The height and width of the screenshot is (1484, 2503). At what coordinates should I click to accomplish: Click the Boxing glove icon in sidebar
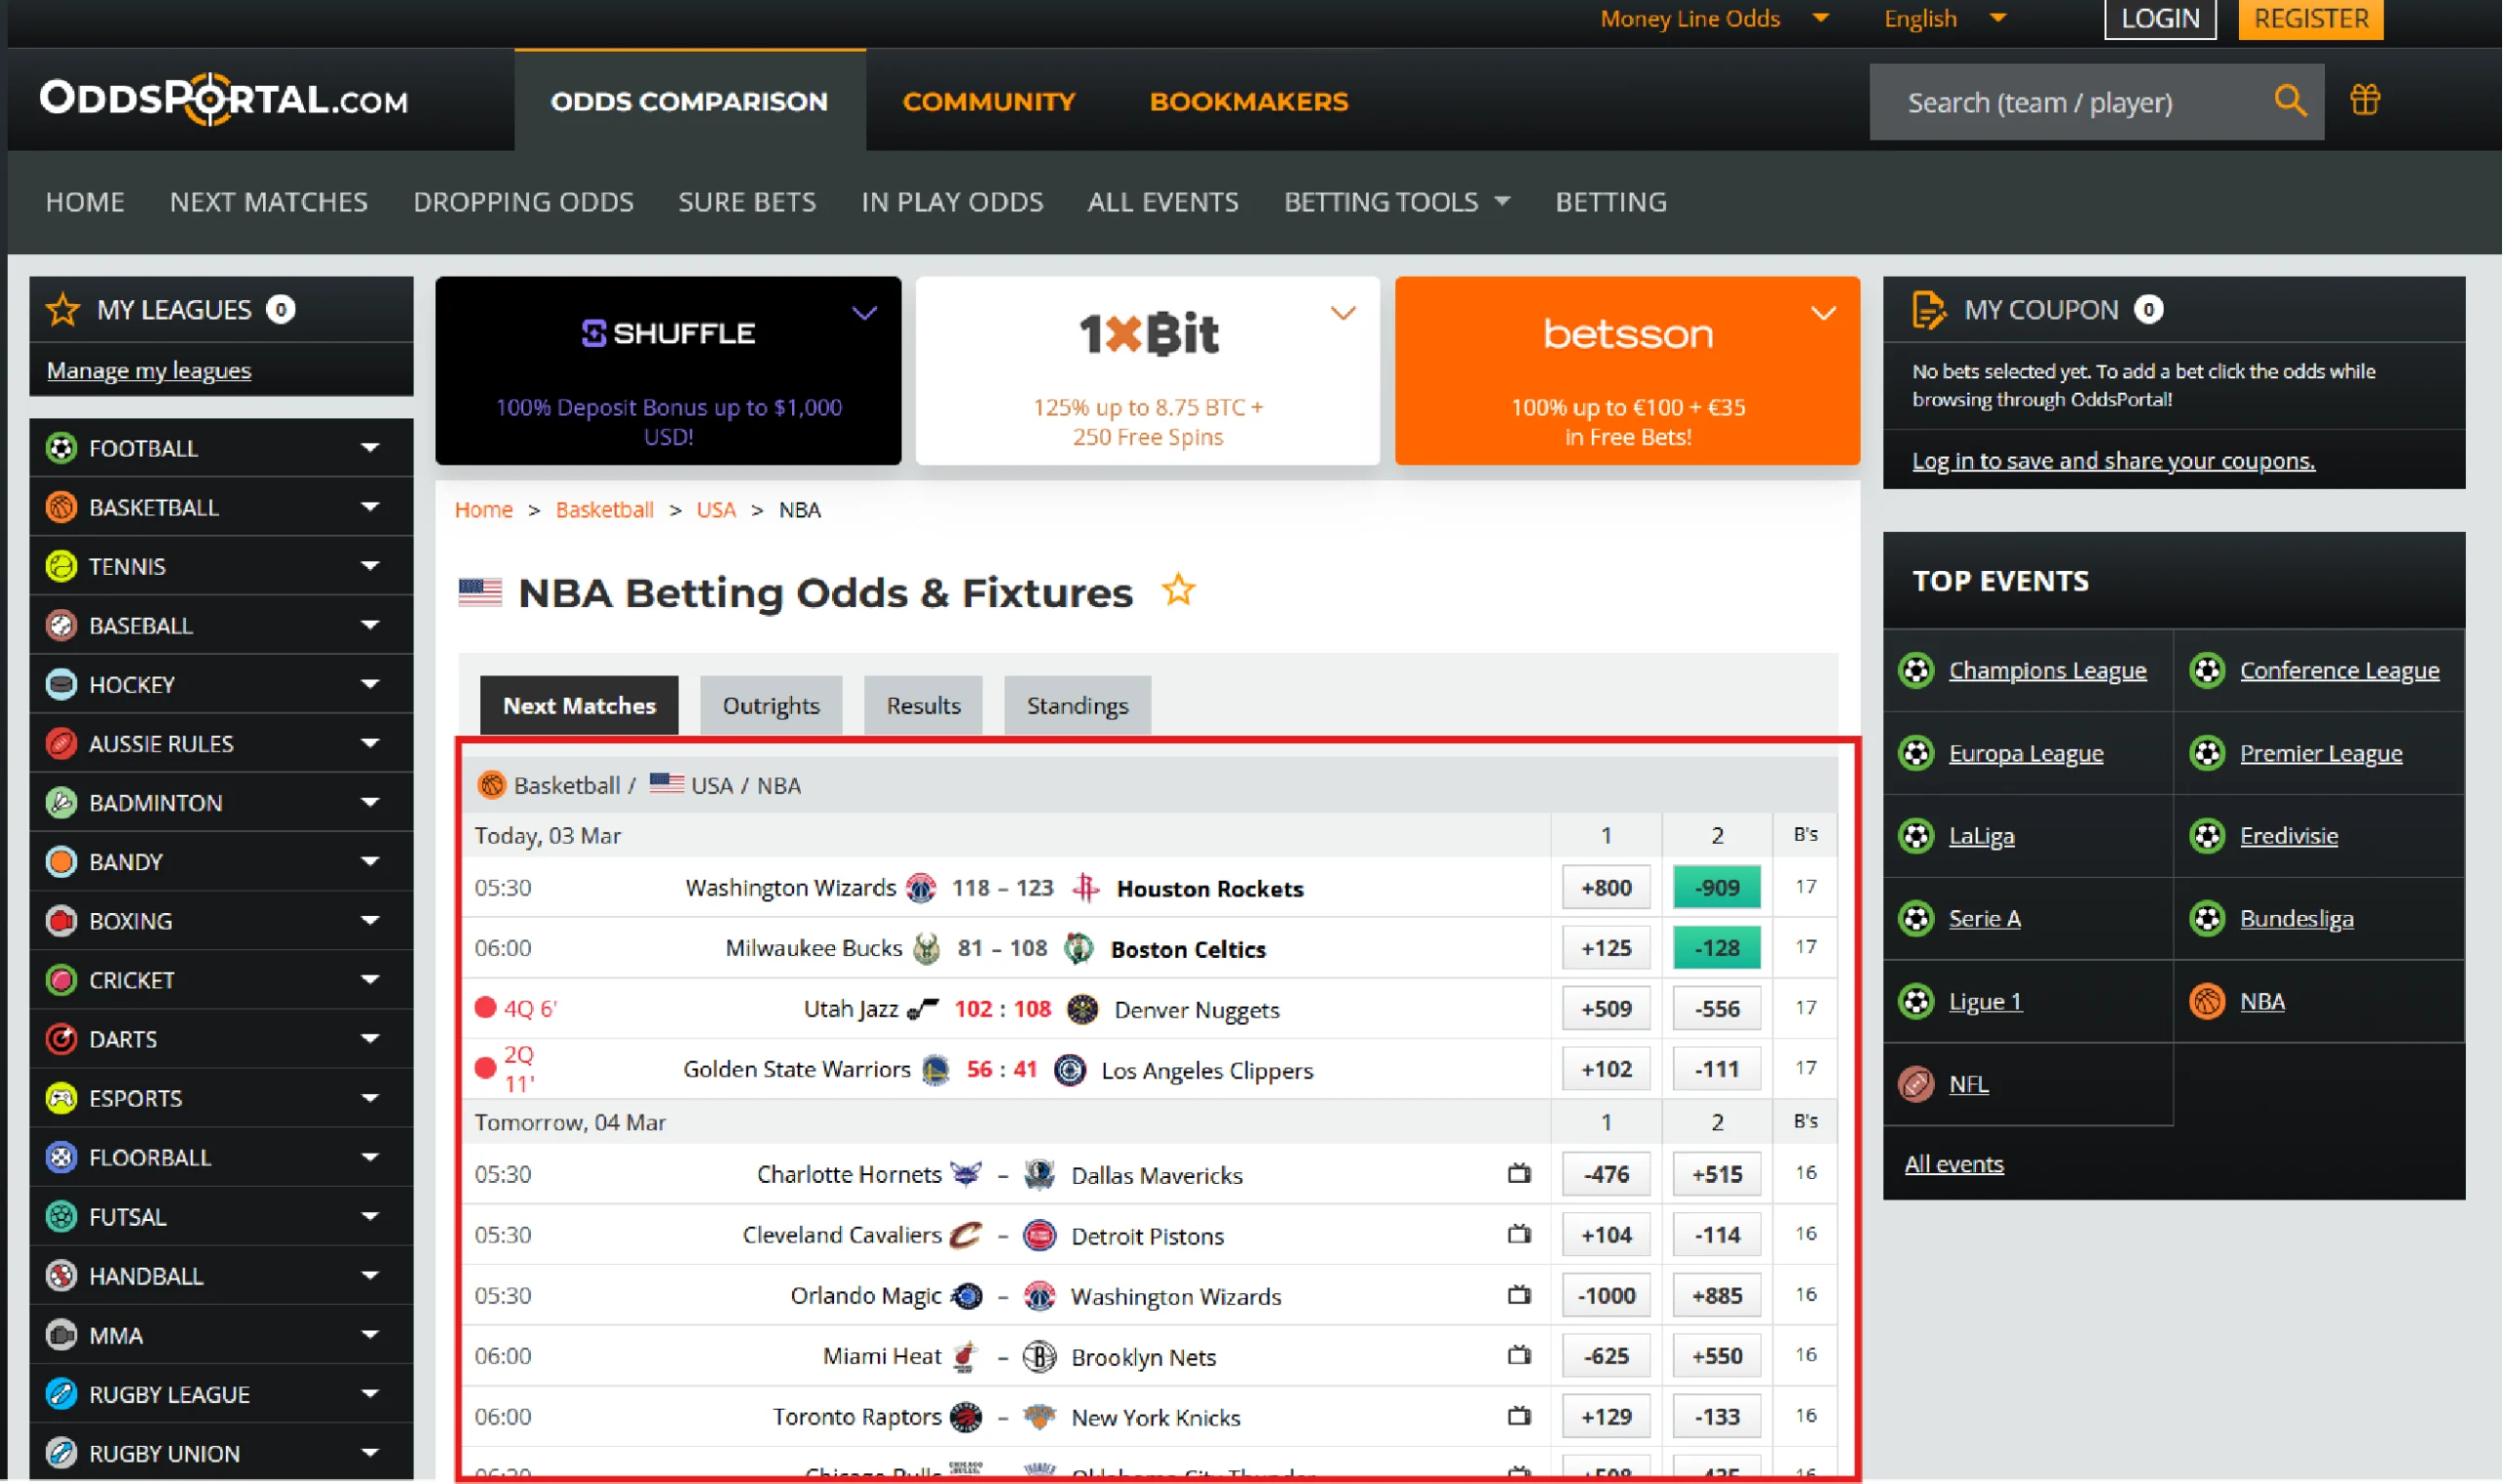[61, 920]
